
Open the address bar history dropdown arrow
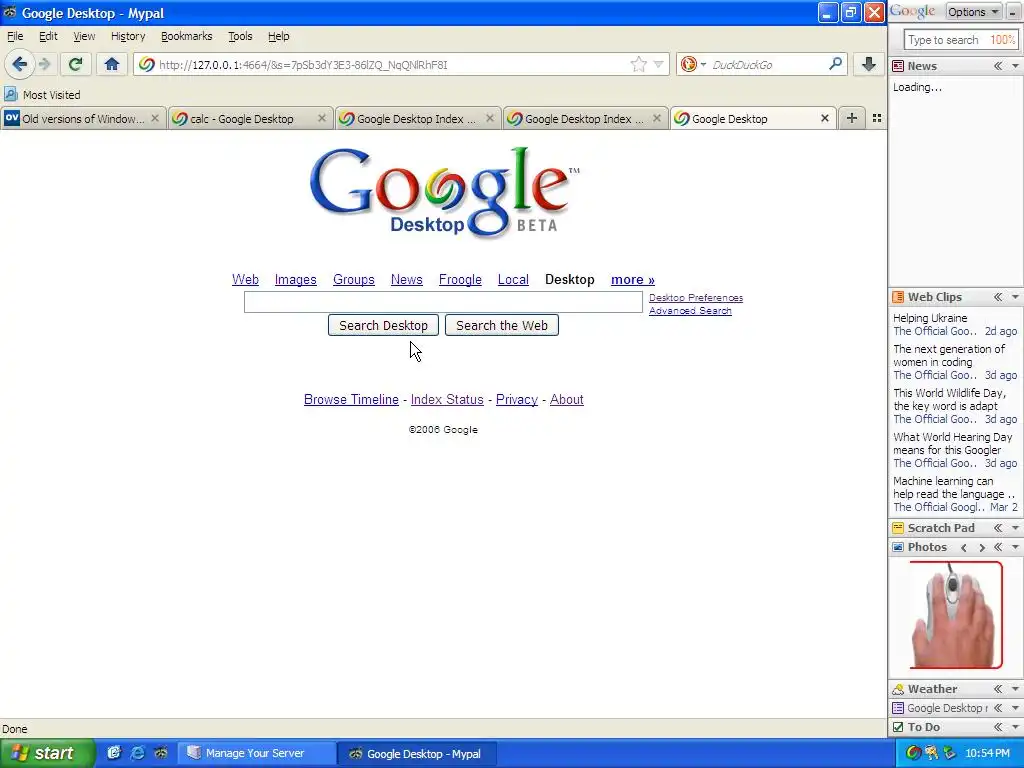point(658,64)
